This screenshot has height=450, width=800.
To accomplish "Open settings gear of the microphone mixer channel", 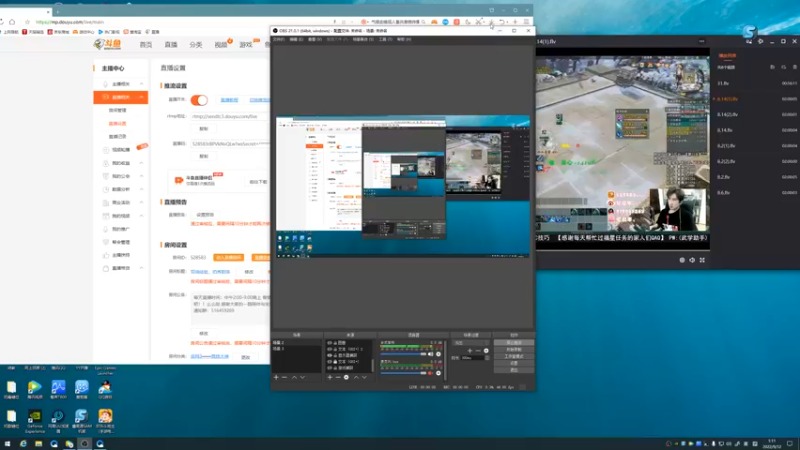I will coord(438,373).
